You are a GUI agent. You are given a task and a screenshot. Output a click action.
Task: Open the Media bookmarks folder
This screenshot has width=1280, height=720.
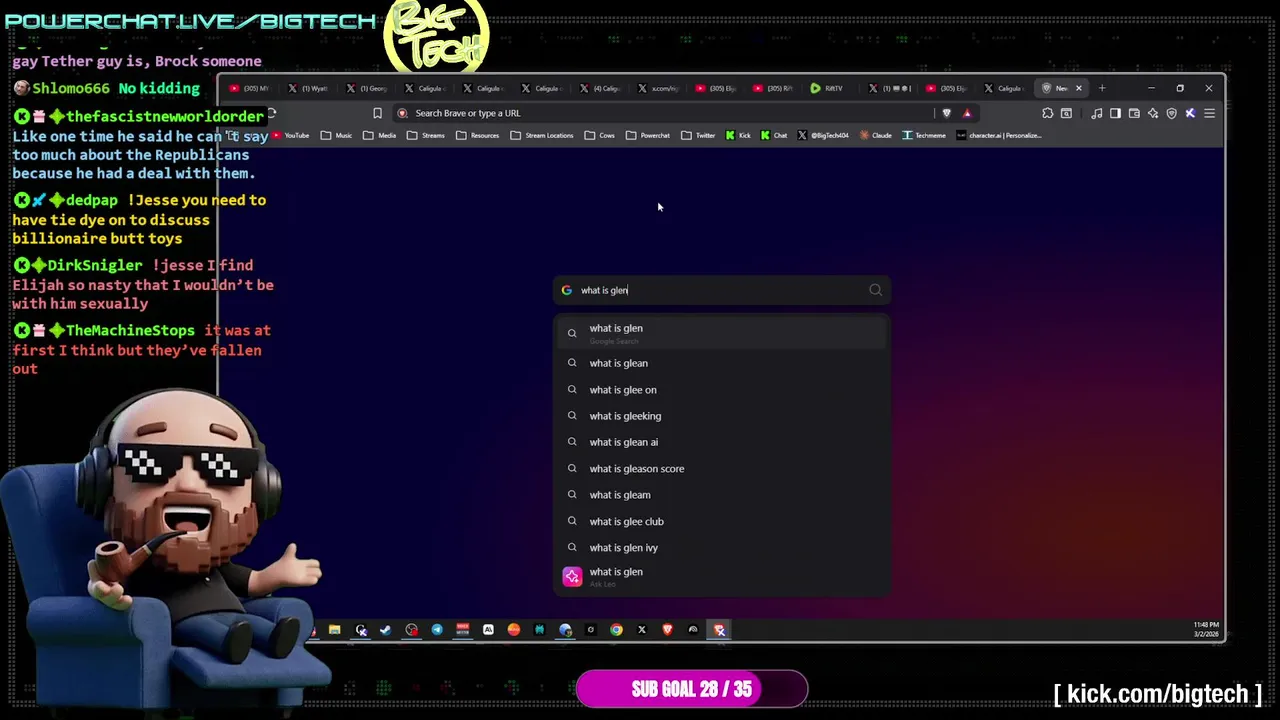pos(379,135)
